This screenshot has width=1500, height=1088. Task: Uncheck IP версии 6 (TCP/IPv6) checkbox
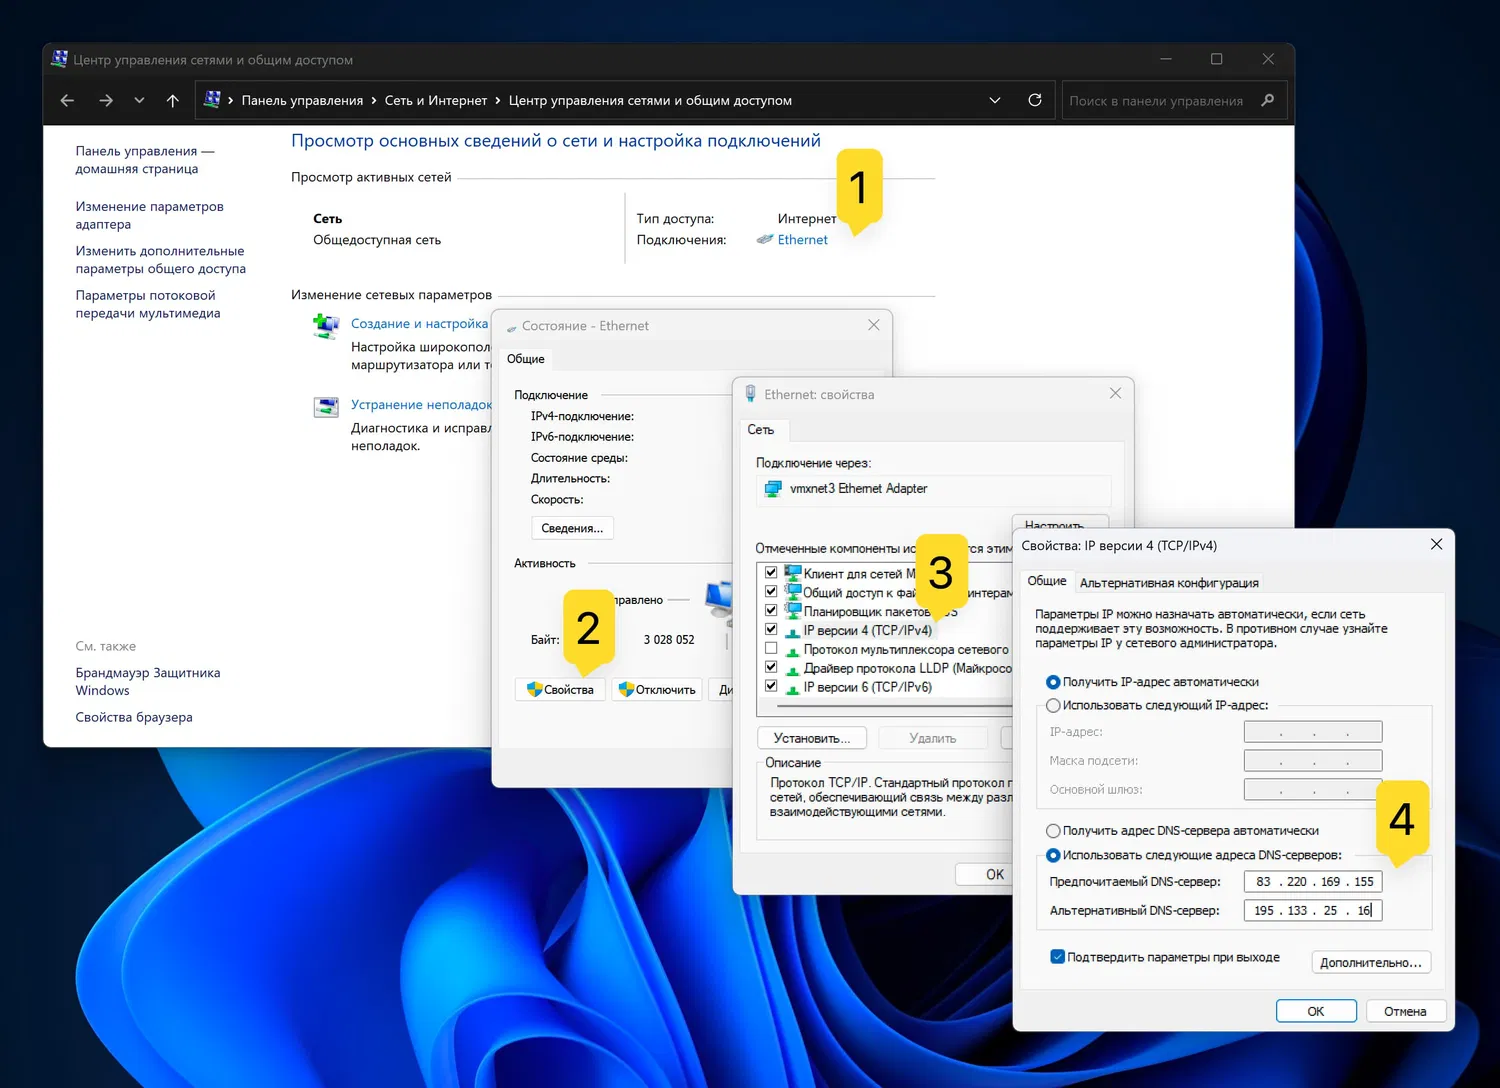click(771, 686)
